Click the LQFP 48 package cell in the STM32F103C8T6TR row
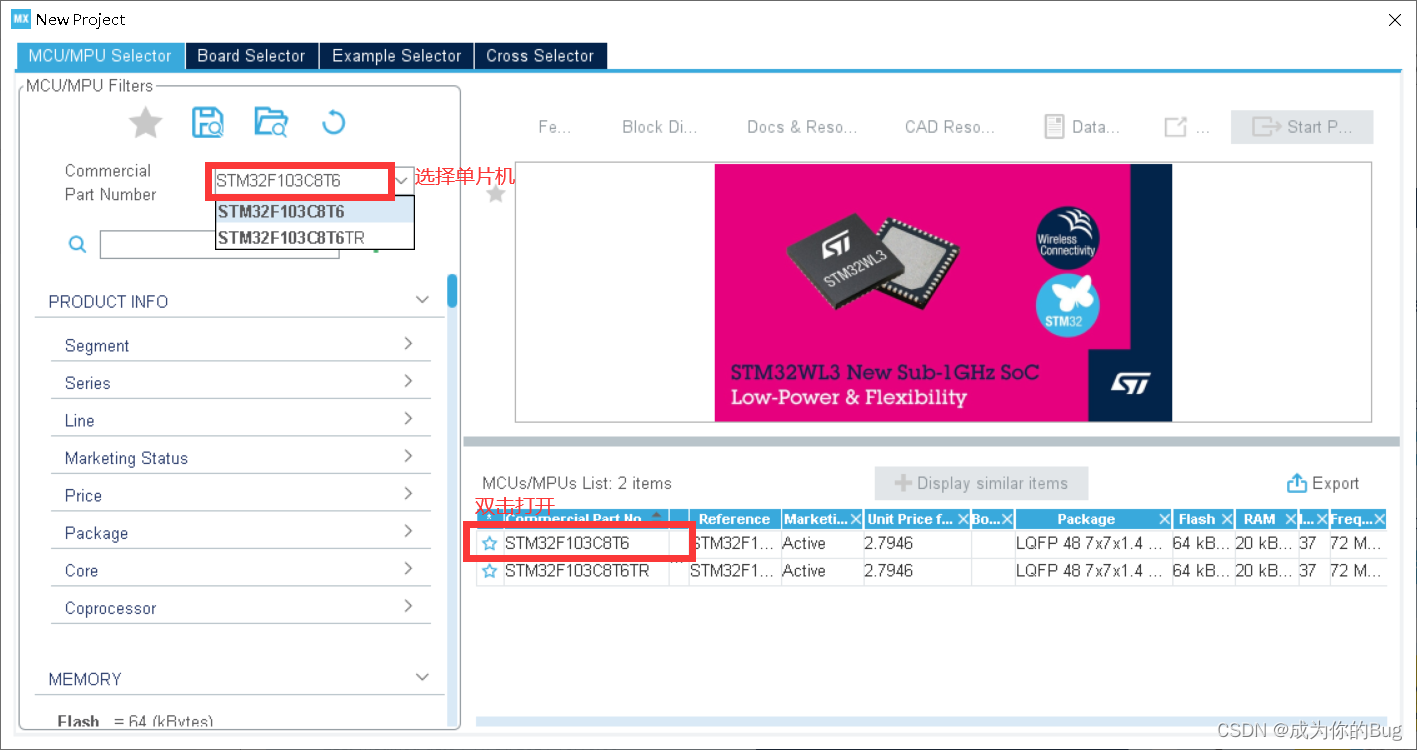The height and width of the screenshot is (750, 1417). [1091, 571]
